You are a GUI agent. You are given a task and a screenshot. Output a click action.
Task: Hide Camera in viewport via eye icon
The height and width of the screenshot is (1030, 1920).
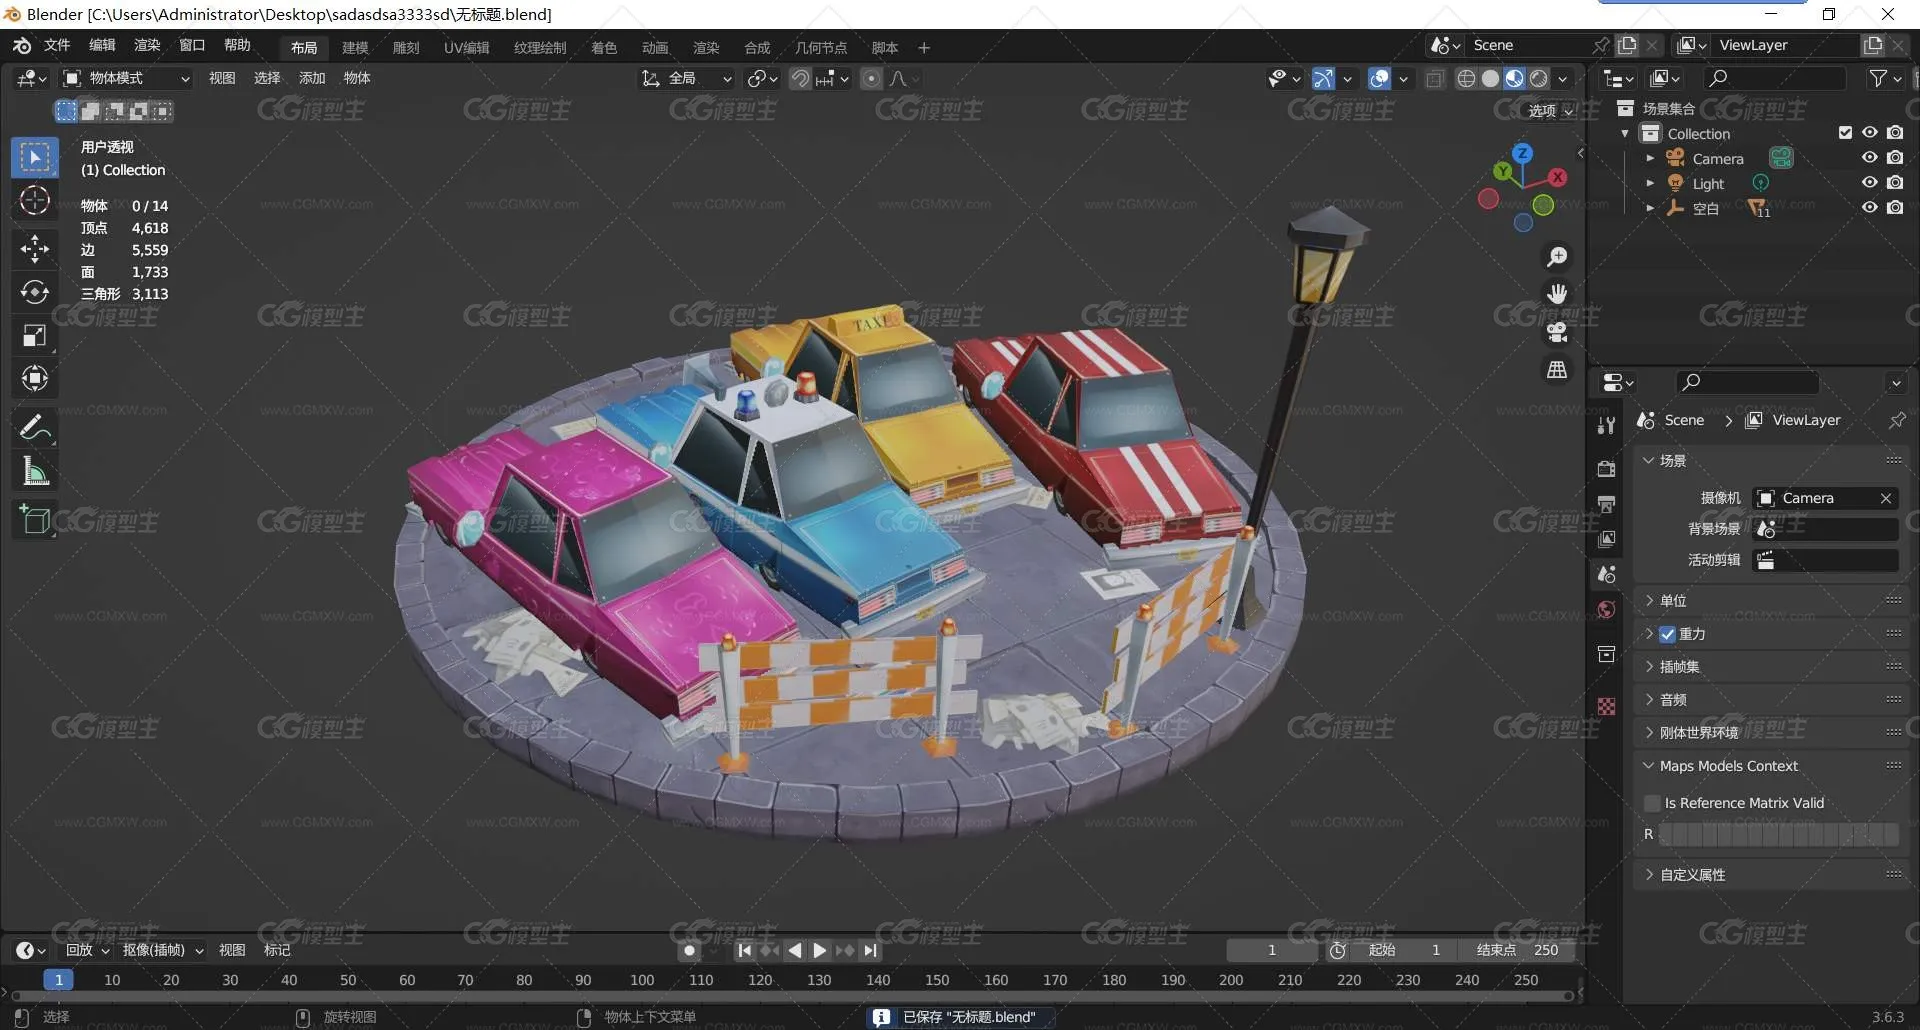pyautogui.click(x=1869, y=158)
